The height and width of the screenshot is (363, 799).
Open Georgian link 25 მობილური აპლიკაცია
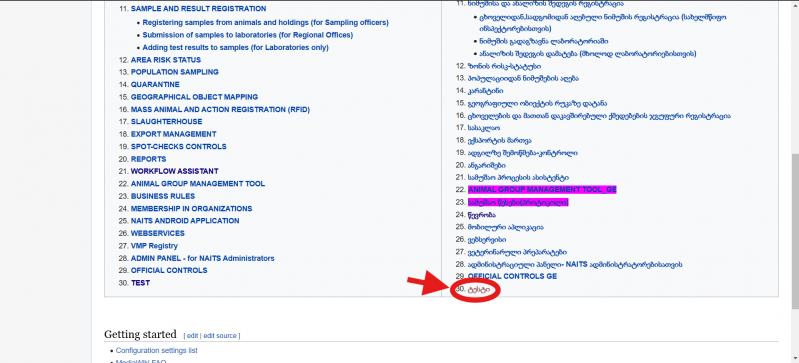click(505, 227)
